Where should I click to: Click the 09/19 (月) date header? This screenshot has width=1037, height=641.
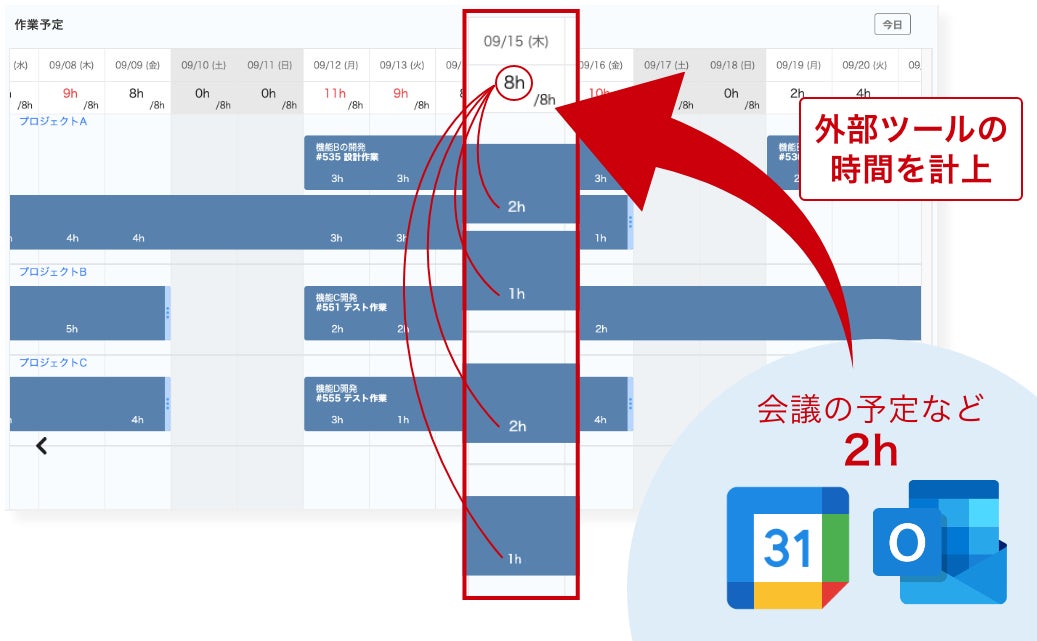(799, 65)
